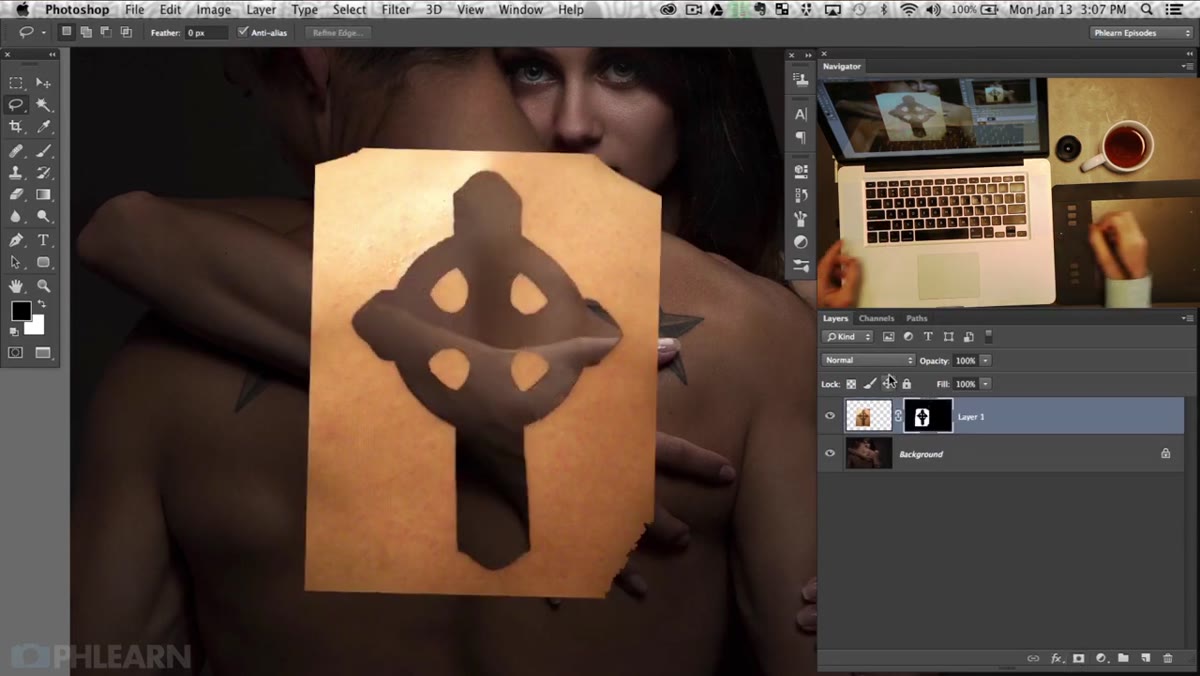Click the Add layer style fx button
Image resolution: width=1200 pixels, height=676 pixels.
[1056, 659]
